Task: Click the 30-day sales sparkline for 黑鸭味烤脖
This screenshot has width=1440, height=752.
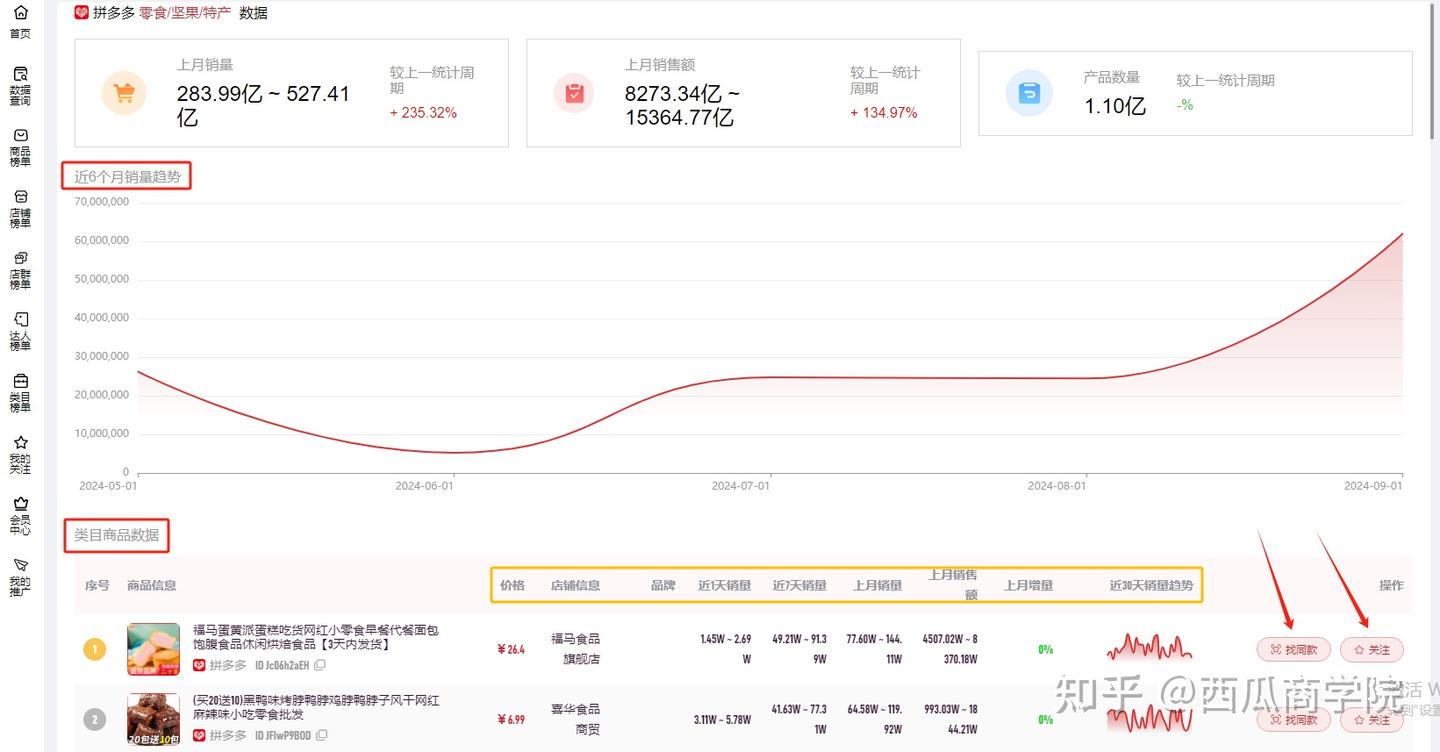Action: point(1150,717)
